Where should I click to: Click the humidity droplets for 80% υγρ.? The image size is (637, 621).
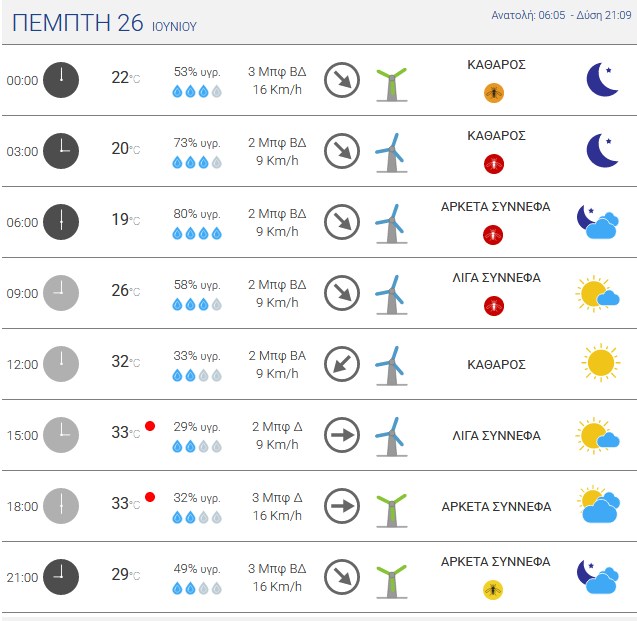197,234
